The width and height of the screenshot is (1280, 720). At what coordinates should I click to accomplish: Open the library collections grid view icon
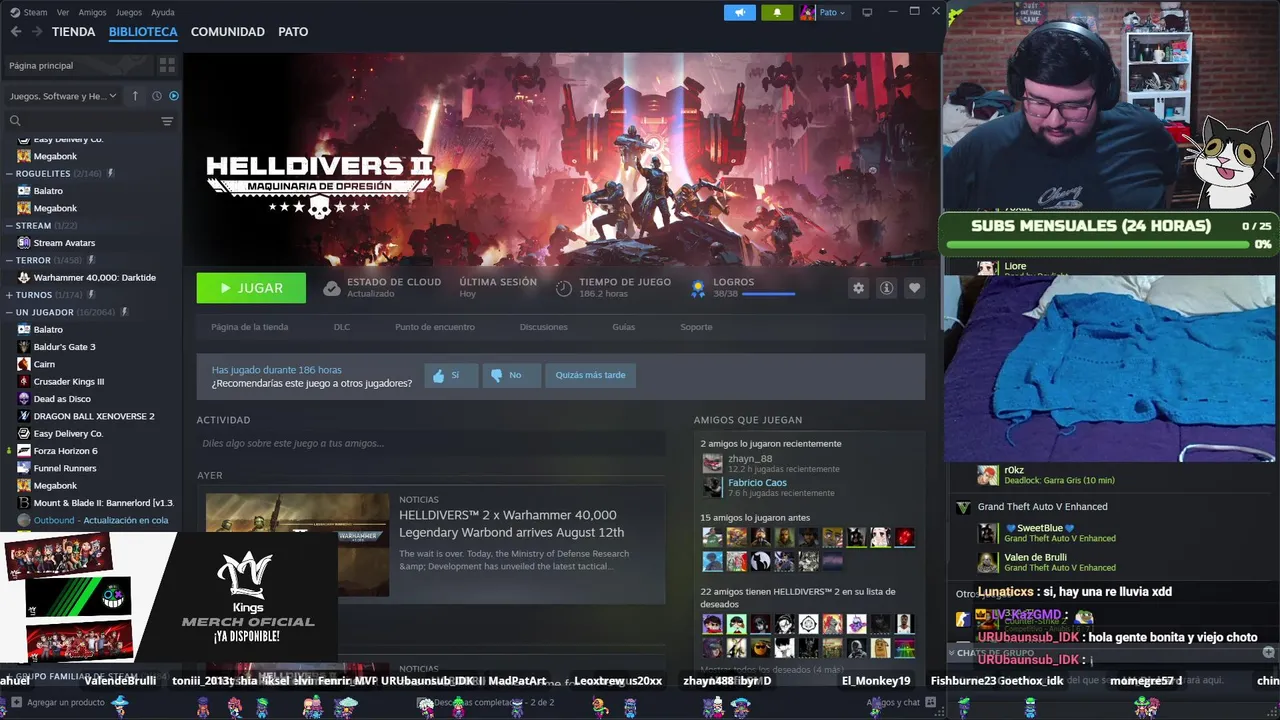[167, 65]
